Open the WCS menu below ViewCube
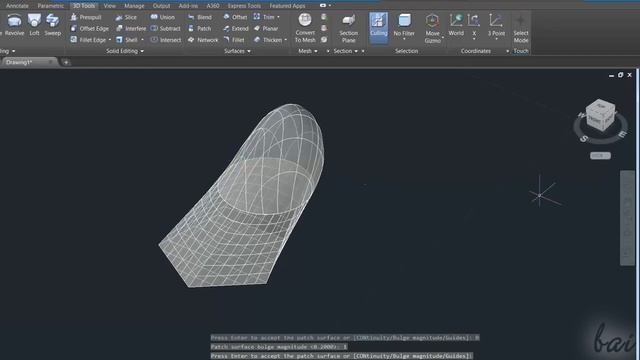Viewport: 640px width, 360px height. coord(600,156)
